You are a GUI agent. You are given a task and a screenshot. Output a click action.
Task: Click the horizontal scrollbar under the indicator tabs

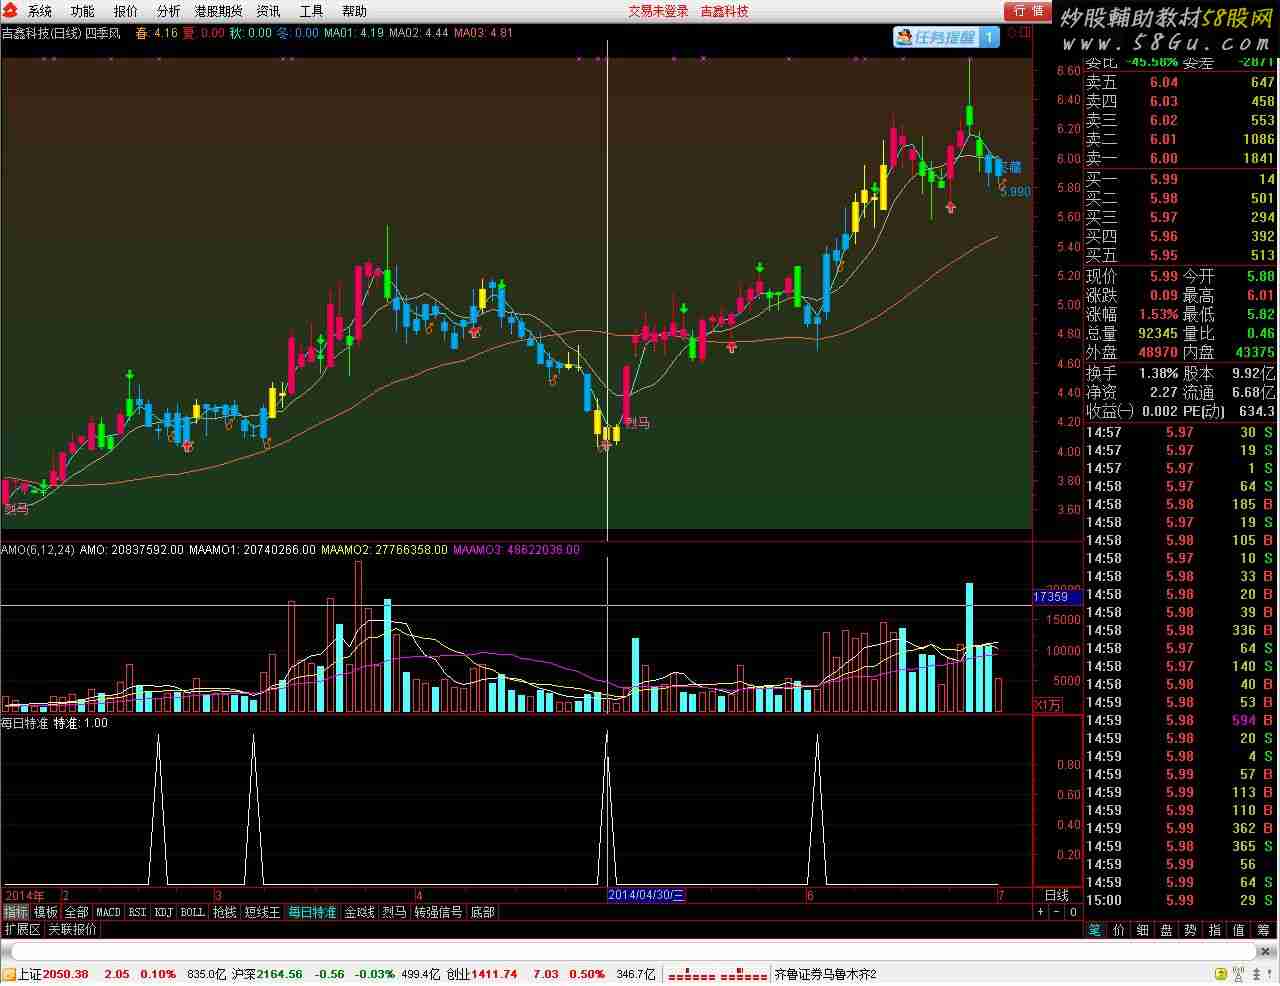coord(760,912)
